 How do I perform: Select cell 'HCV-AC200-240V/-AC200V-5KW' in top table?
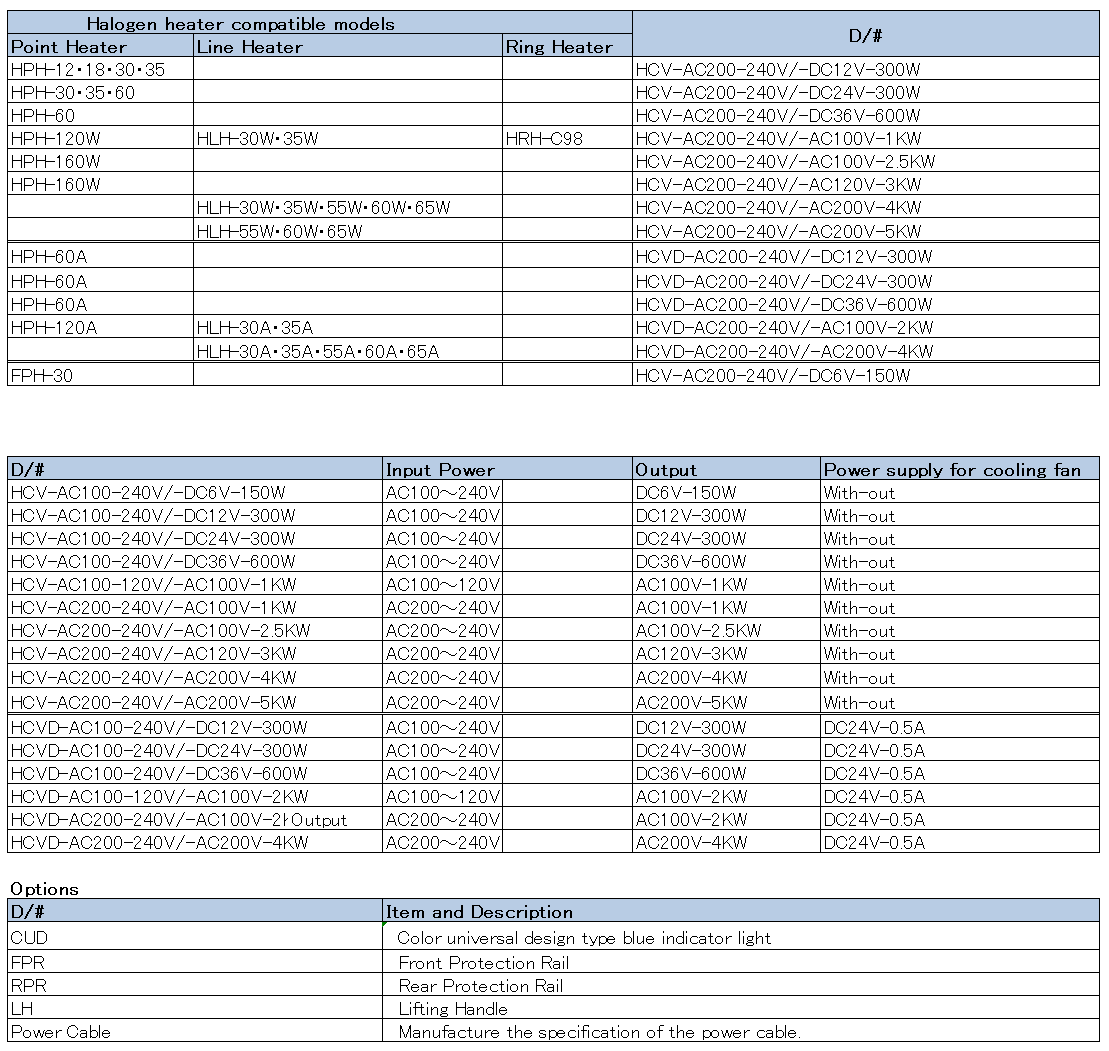point(866,231)
